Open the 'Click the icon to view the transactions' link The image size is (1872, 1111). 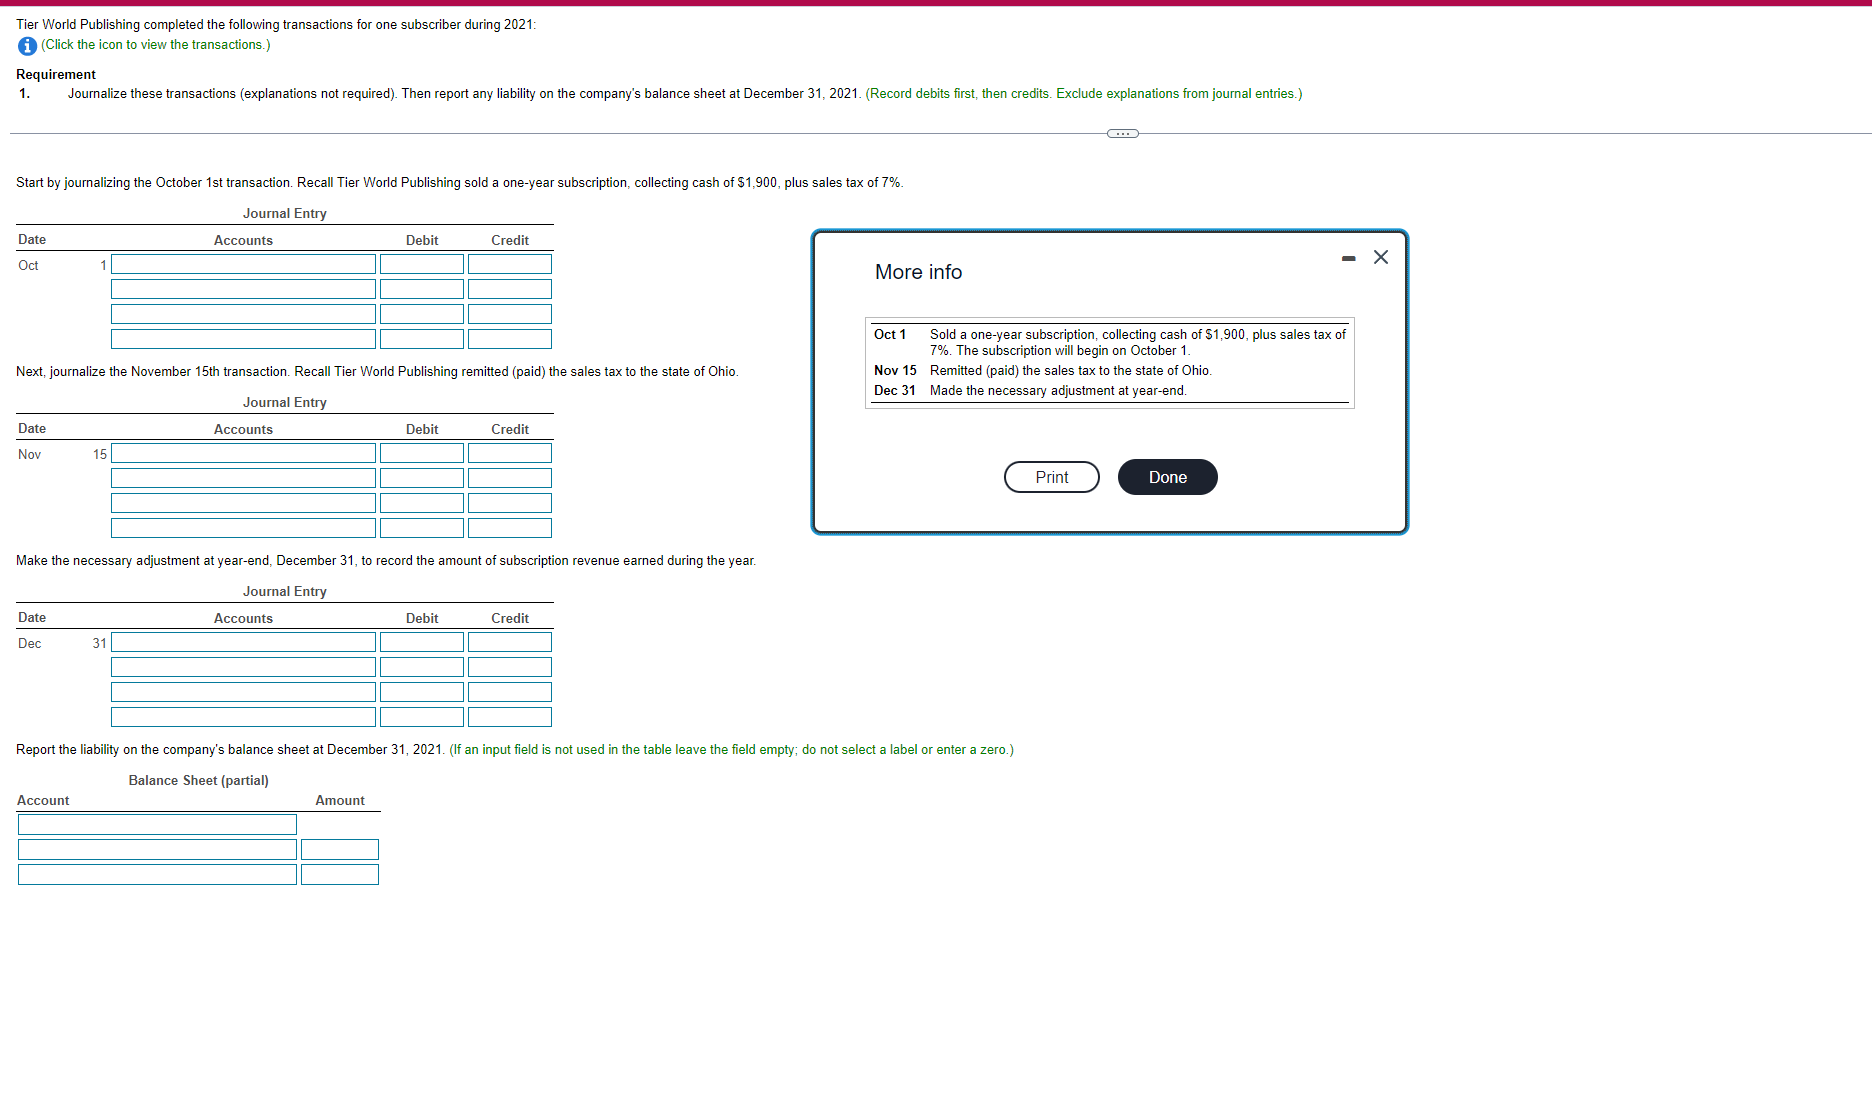click(155, 45)
